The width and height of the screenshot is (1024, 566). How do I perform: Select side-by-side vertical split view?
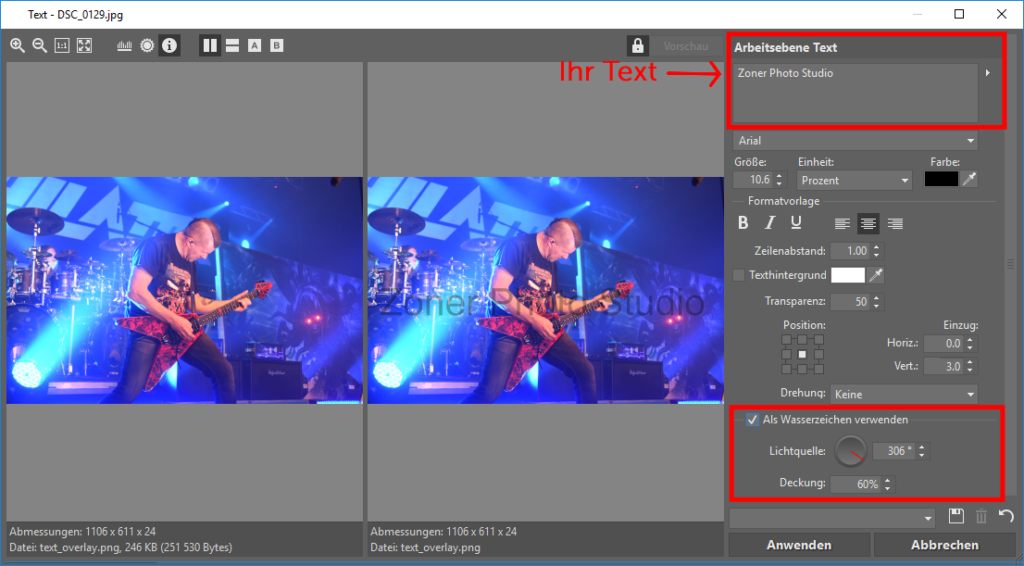click(210, 46)
